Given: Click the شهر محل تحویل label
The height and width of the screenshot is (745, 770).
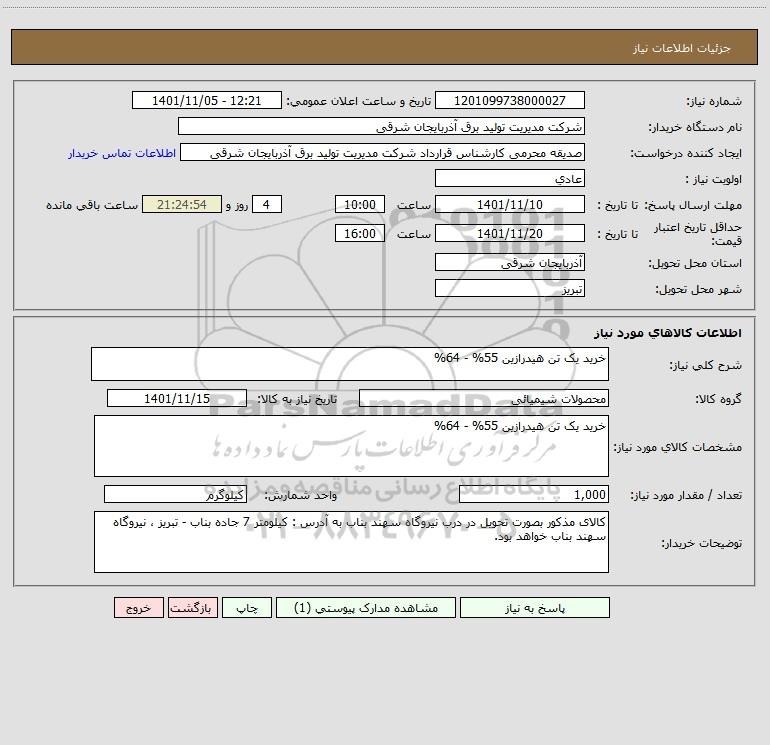Looking at the screenshot, I should click(x=698, y=290).
